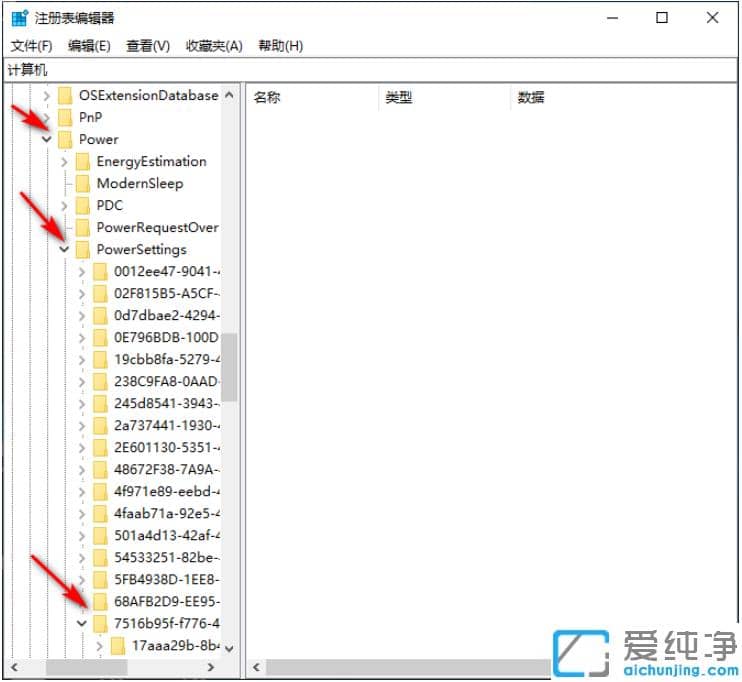Select the 501a4d13-42af folder icon
Image resolution: width=742 pixels, height=682 pixels.
[x=100, y=535]
